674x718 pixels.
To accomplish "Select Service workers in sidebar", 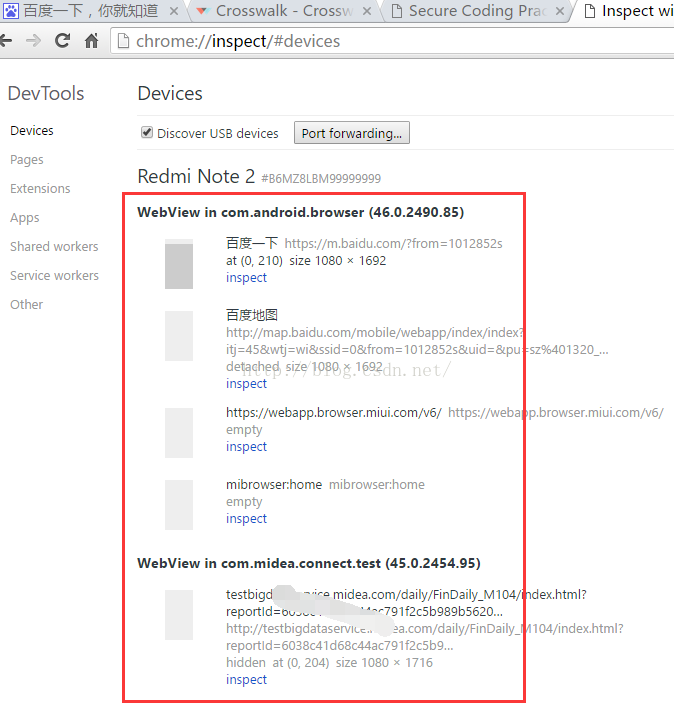I will pyautogui.click(x=54, y=275).
